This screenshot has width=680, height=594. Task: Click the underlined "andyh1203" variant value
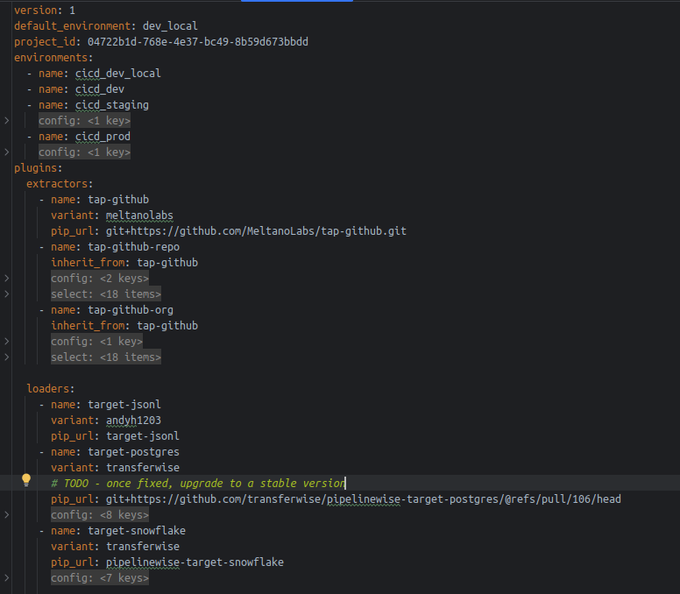click(133, 420)
